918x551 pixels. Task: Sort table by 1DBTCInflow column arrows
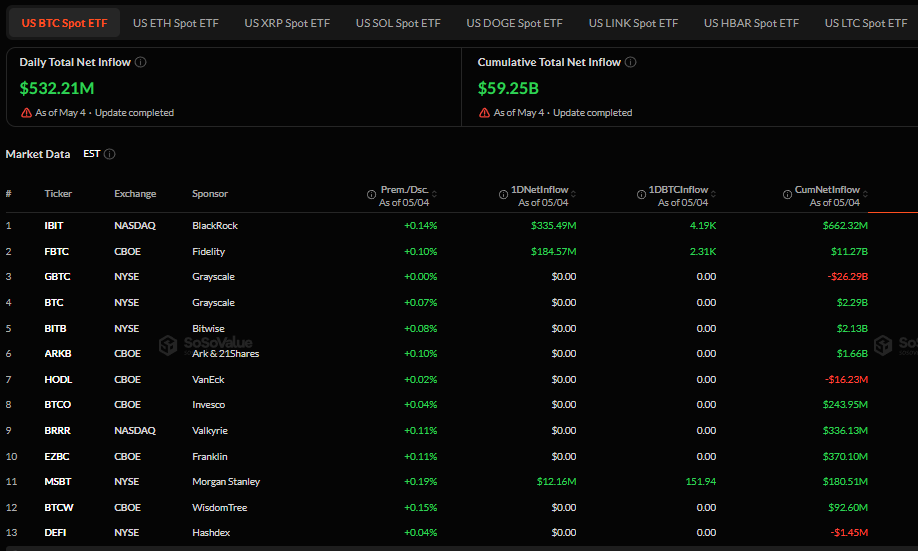713,194
